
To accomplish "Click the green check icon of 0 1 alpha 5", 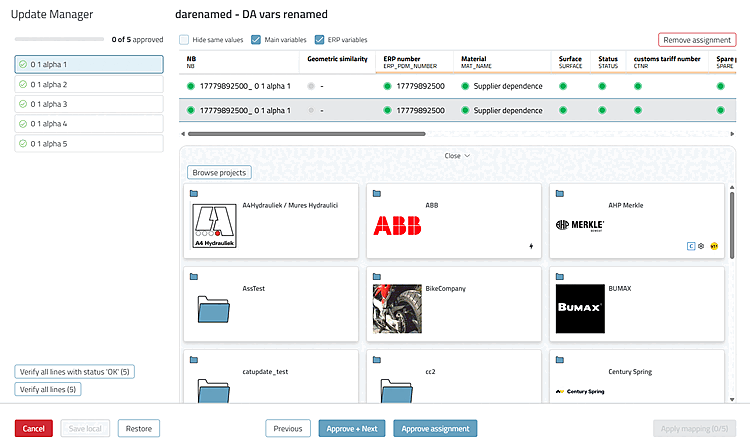I will tap(22, 144).
